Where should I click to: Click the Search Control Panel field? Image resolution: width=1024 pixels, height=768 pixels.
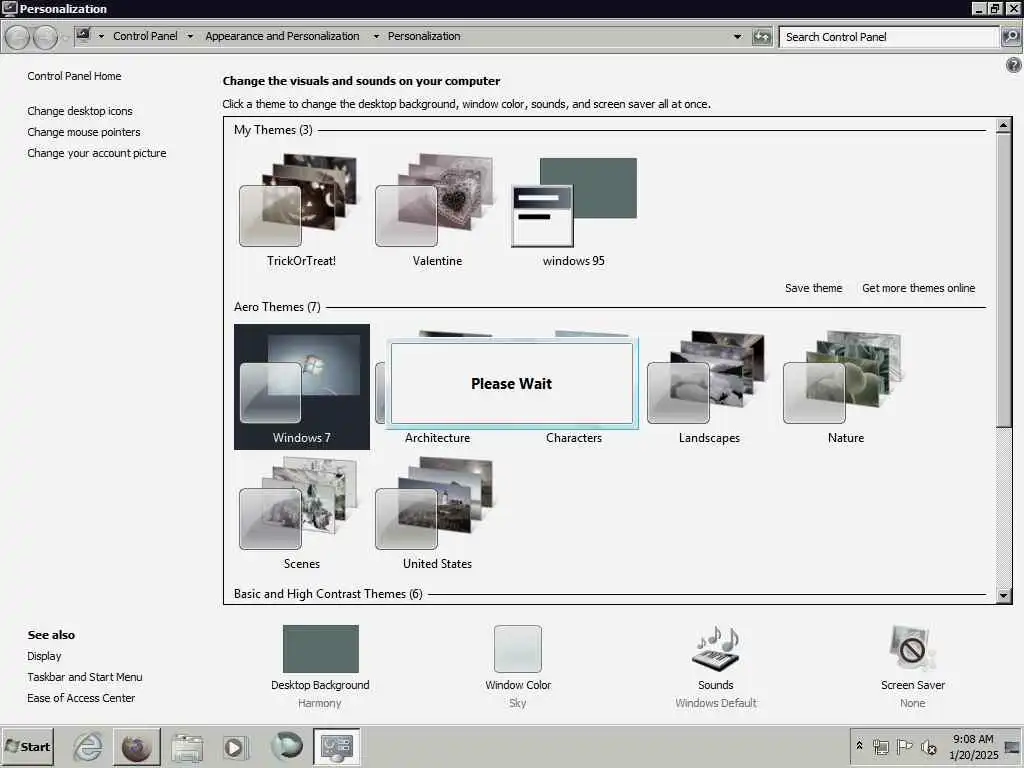coord(889,37)
